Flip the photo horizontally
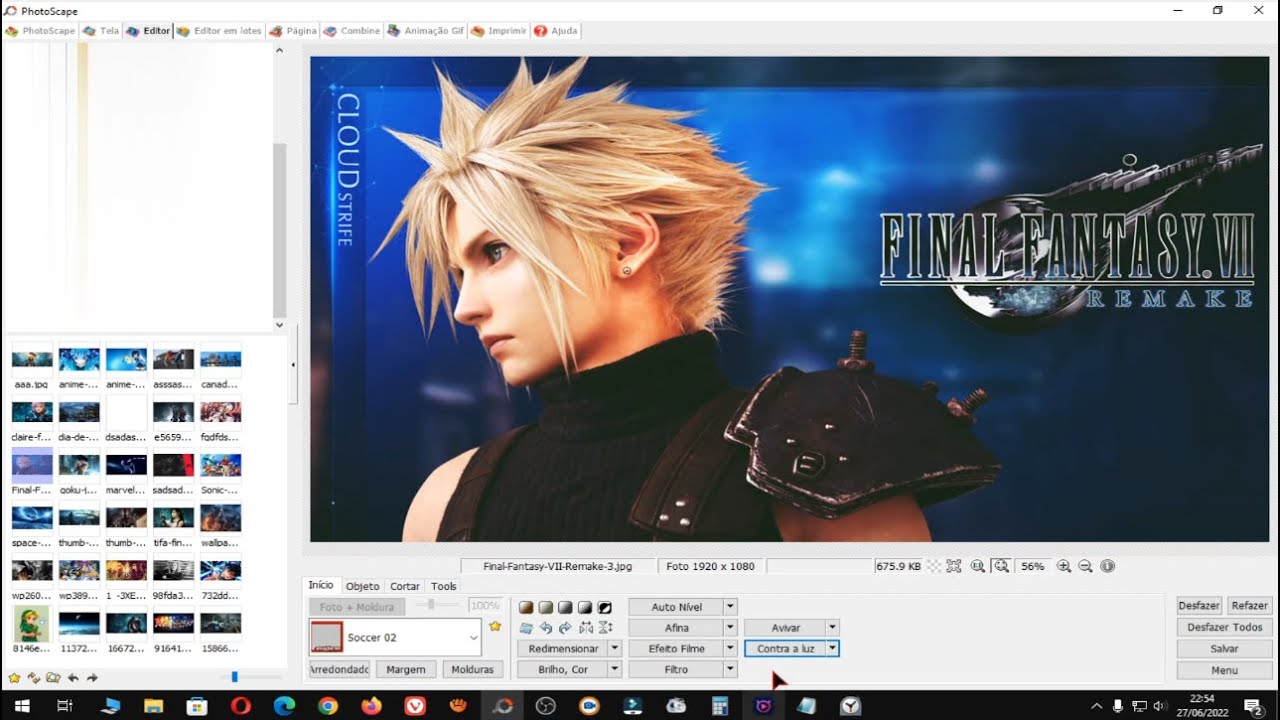This screenshot has width=1280, height=720. [585, 628]
